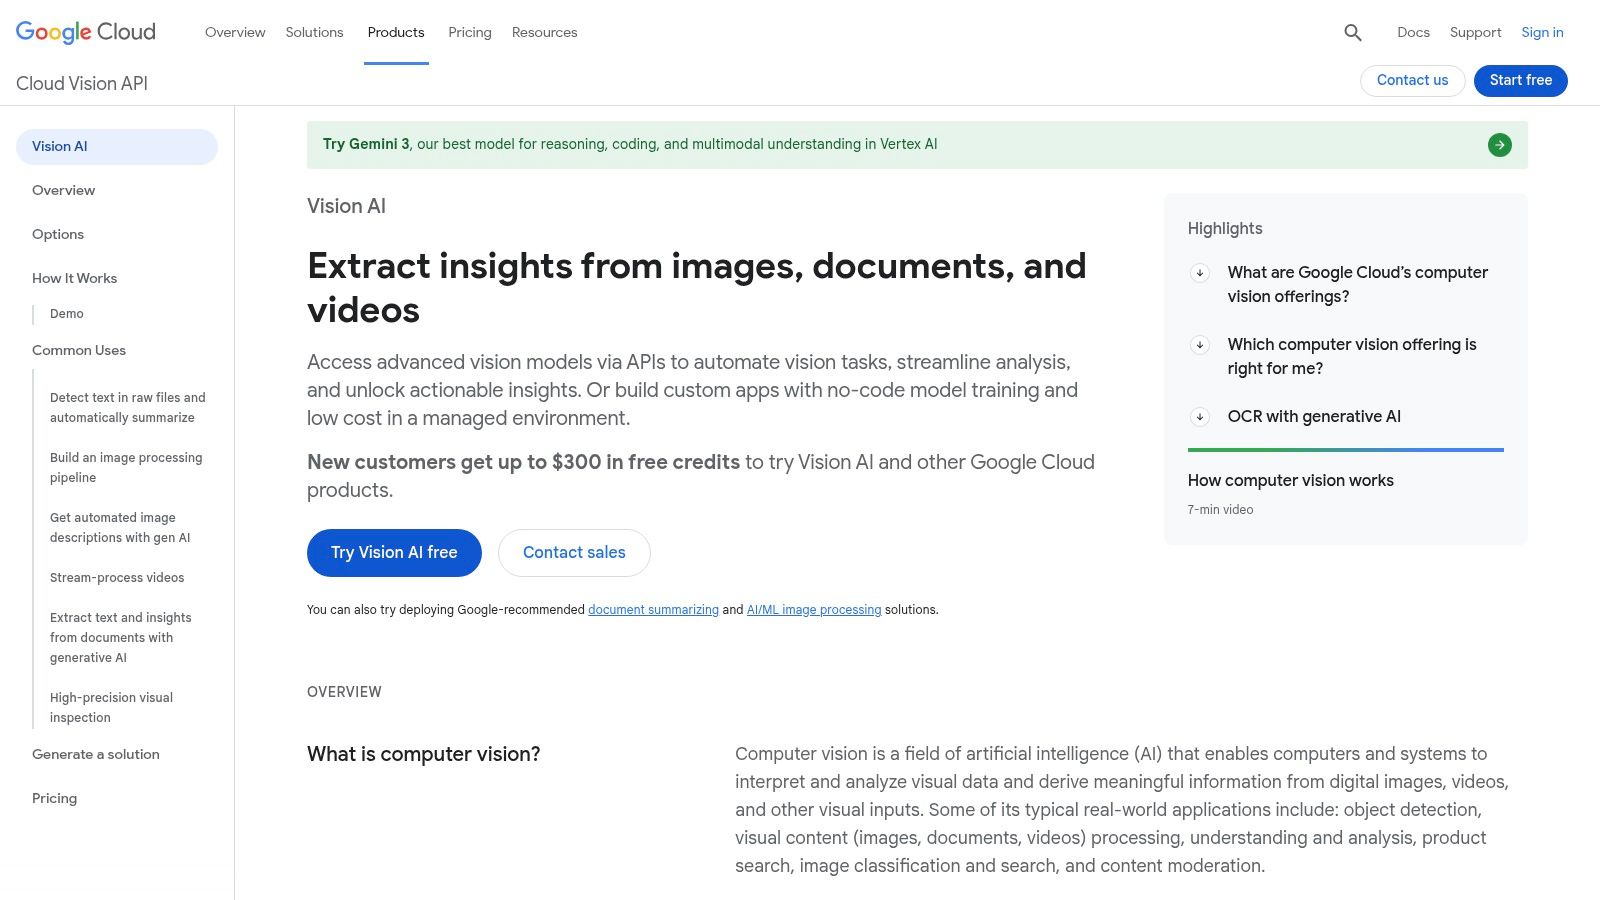Click the green arrow on the Gemini 3 banner

tap(1499, 144)
